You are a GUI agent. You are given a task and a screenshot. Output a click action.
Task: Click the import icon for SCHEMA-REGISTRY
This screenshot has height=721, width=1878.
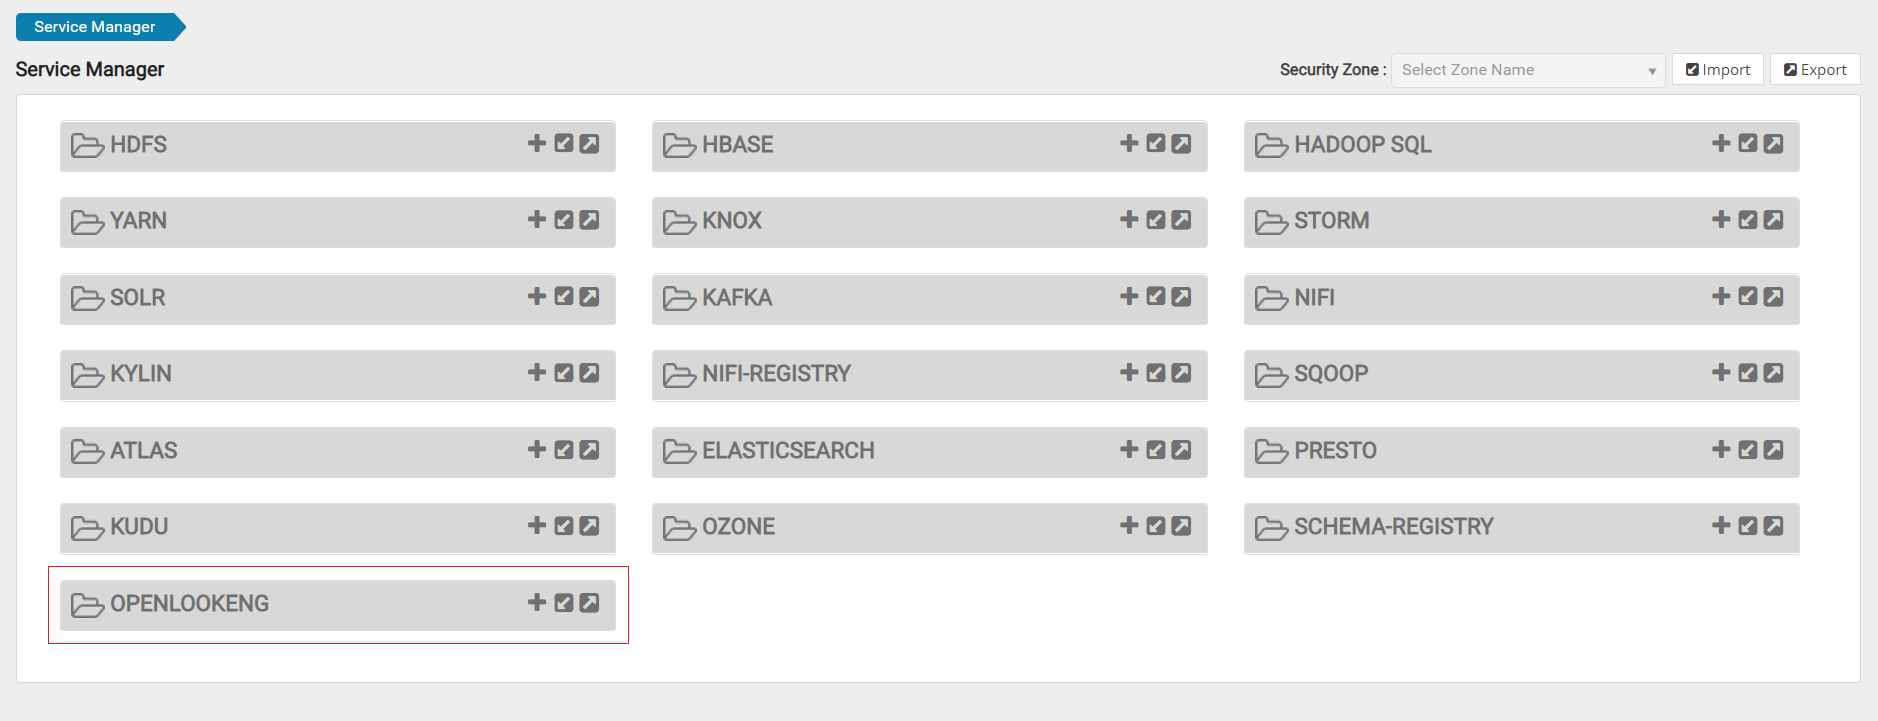click(x=1748, y=525)
